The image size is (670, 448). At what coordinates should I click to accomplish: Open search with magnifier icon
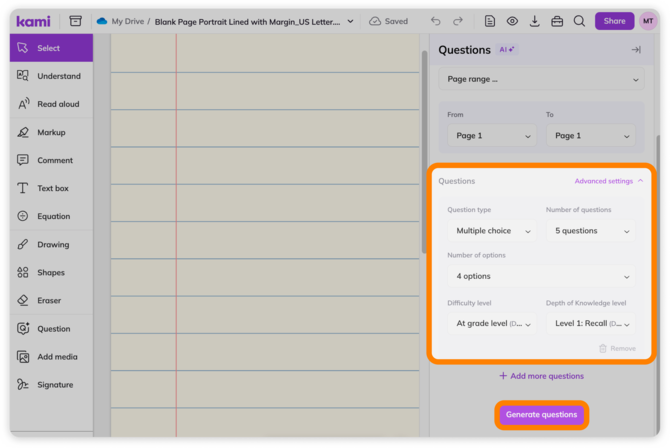tap(579, 21)
